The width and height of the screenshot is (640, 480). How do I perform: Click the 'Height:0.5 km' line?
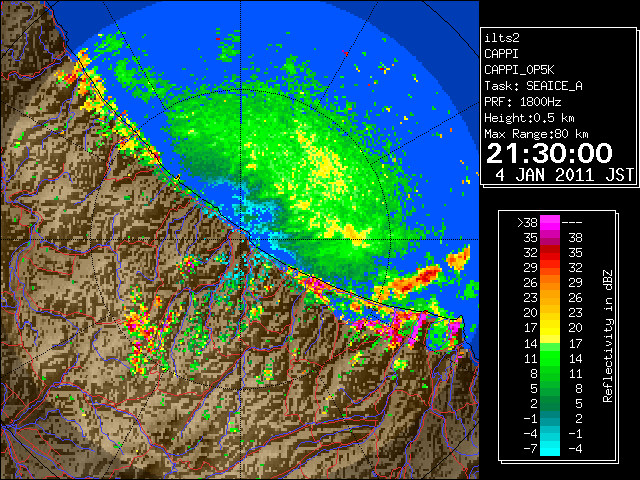click(x=529, y=118)
